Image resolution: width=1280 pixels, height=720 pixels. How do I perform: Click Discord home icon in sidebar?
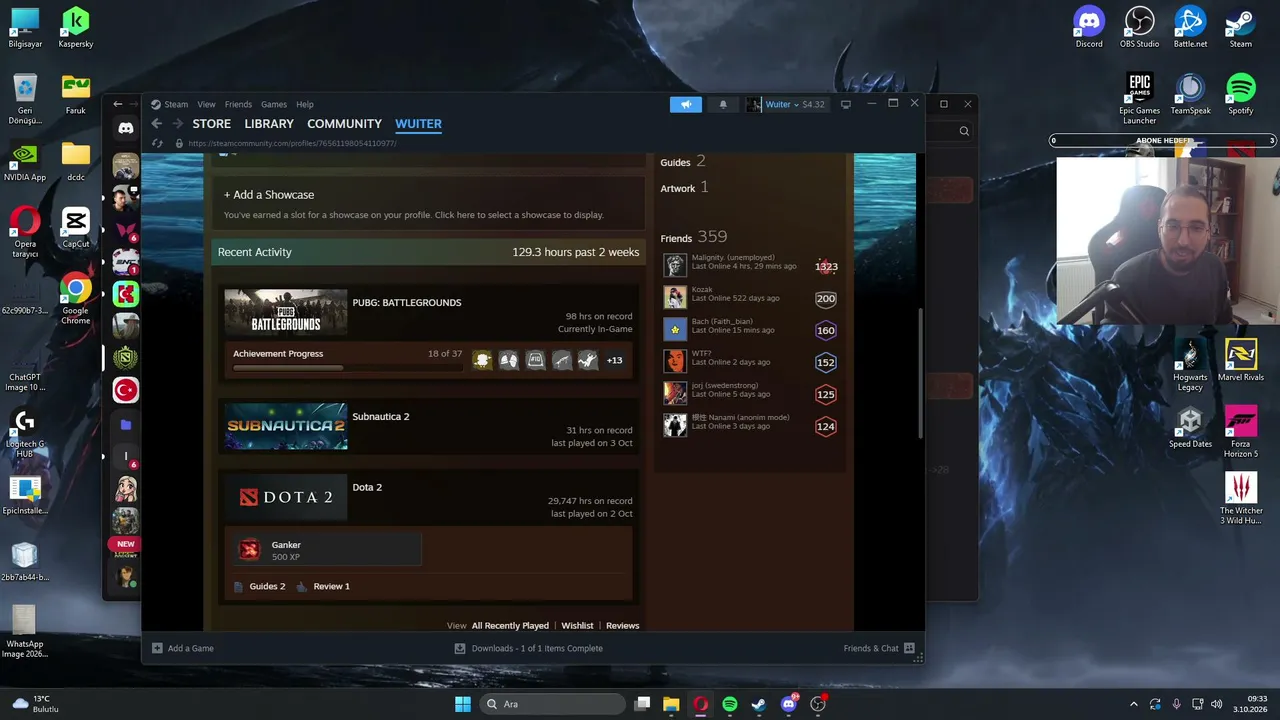pos(125,128)
